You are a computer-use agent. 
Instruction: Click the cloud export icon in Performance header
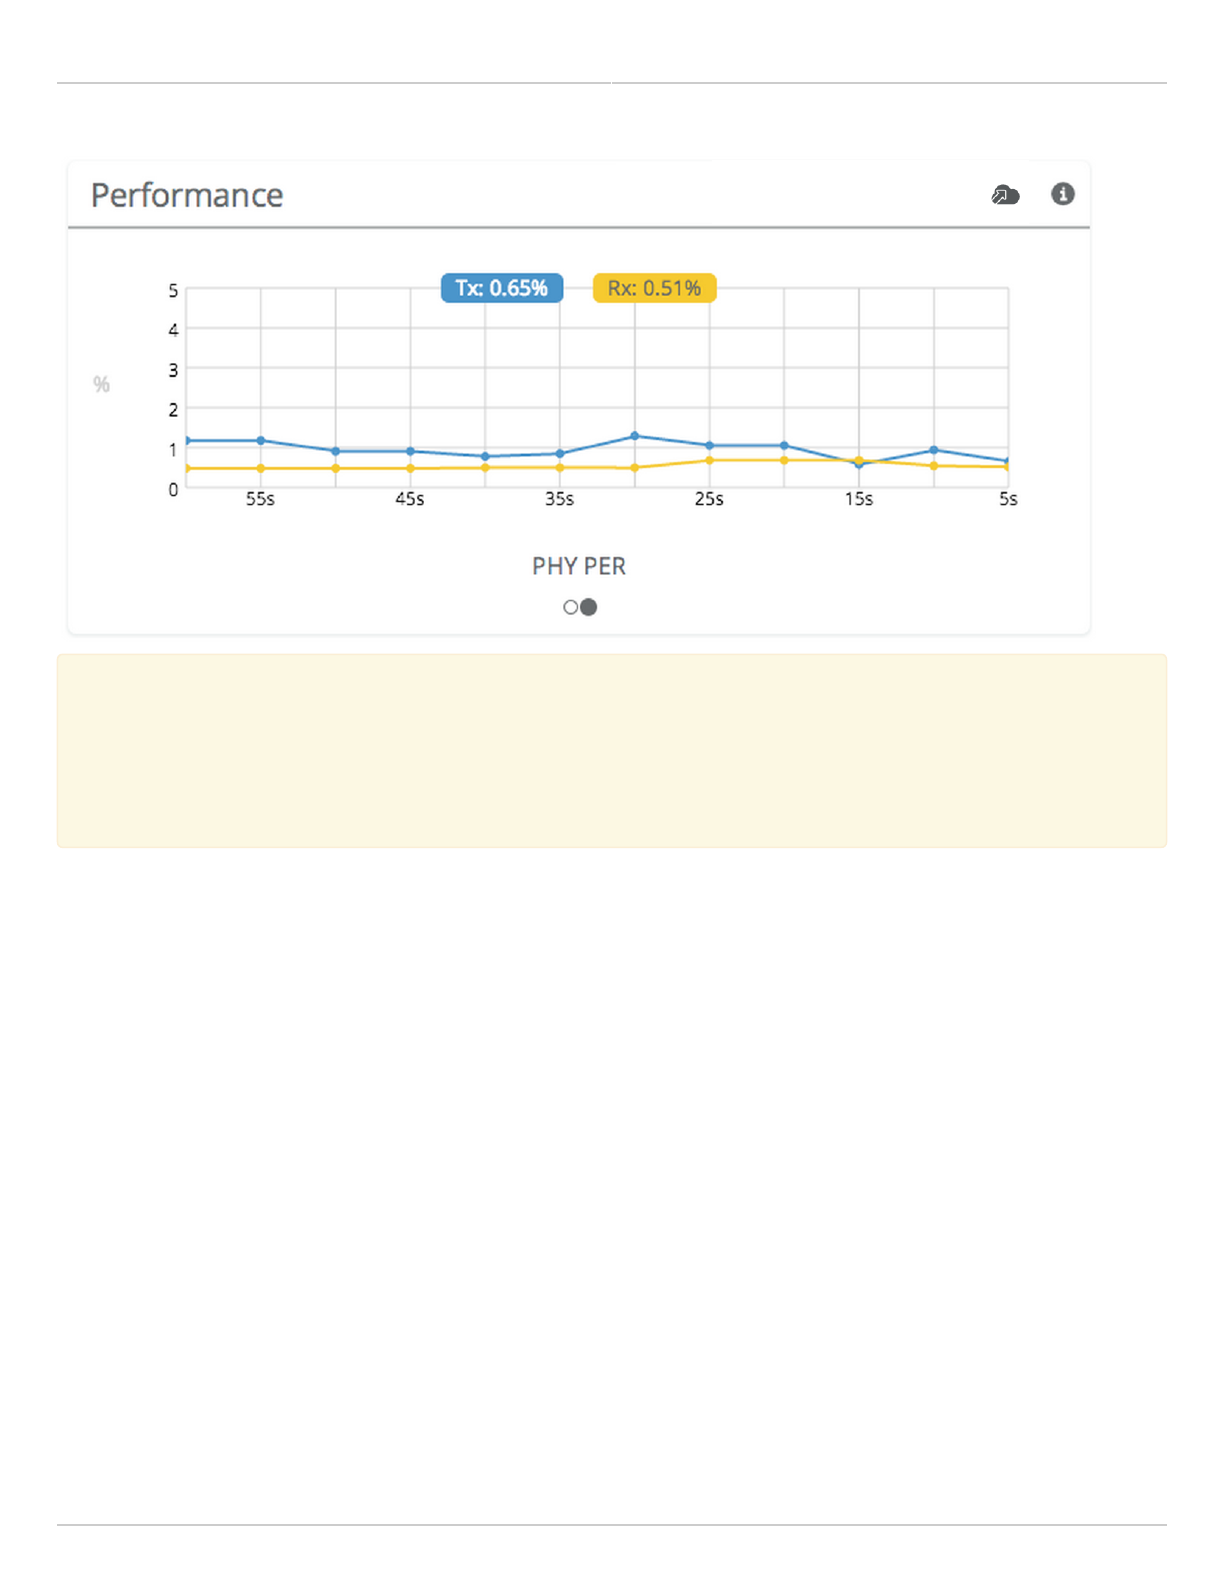point(1005,195)
